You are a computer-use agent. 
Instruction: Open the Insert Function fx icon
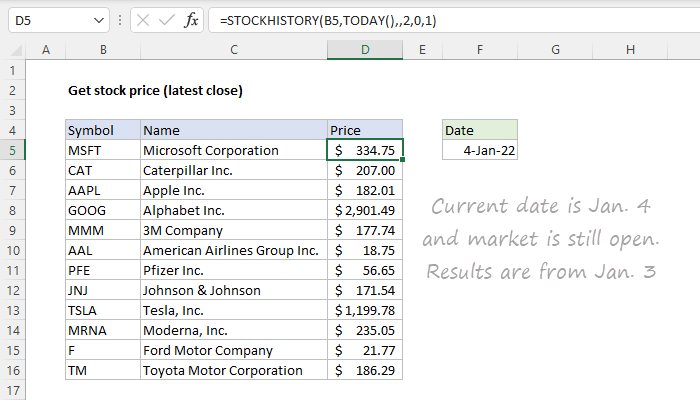click(191, 21)
